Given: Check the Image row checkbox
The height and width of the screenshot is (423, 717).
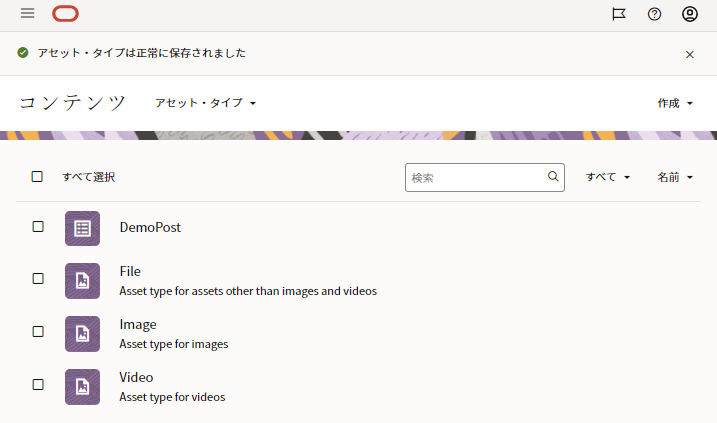Looking at the screenshot, I should tap(38, 332).
